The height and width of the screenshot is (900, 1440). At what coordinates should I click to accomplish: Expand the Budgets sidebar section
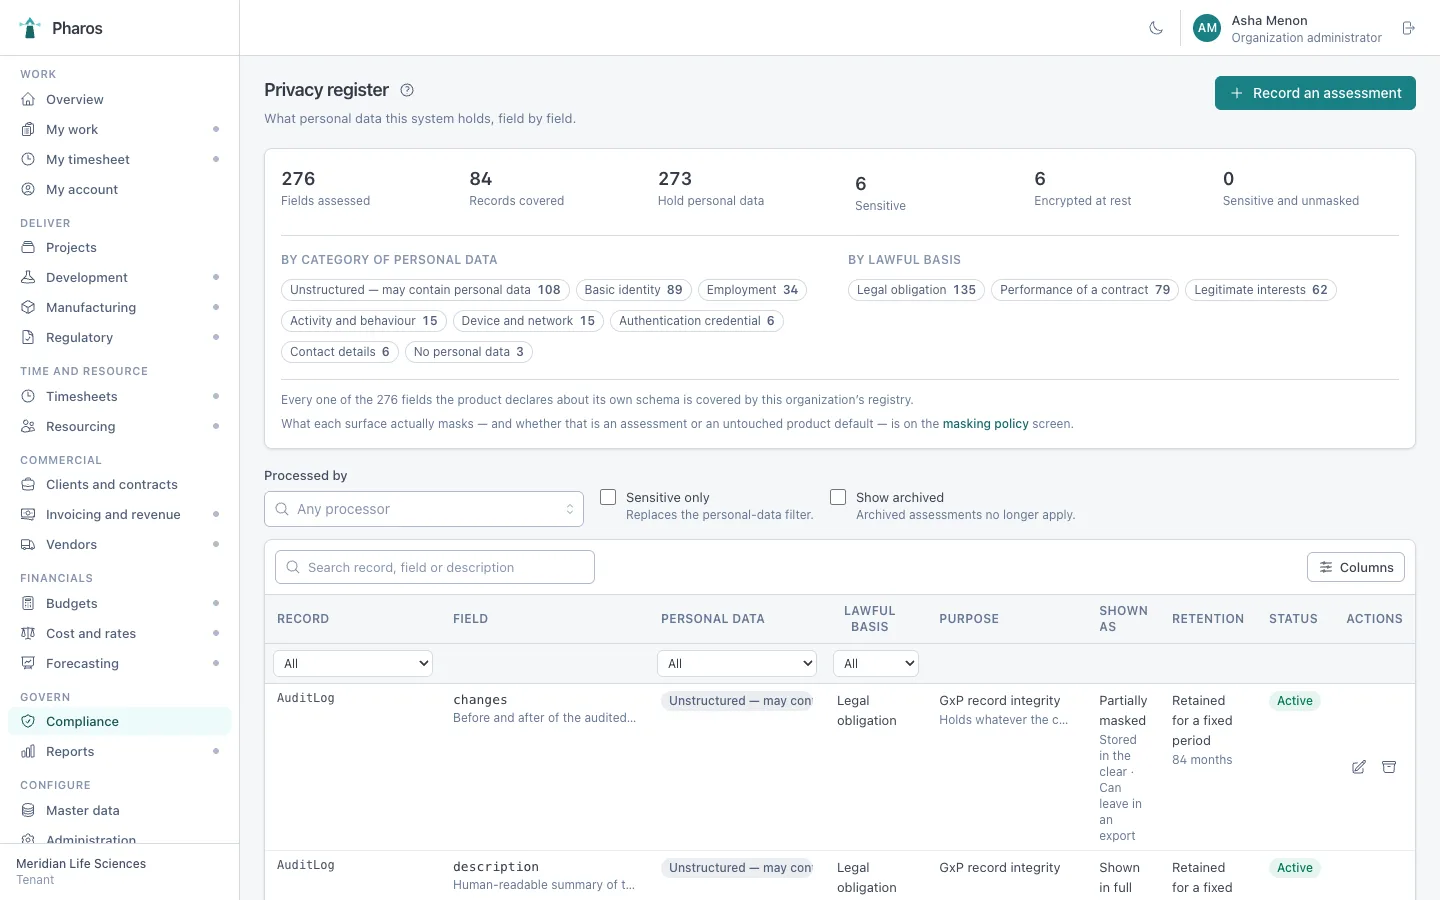[x=216, y=603]
